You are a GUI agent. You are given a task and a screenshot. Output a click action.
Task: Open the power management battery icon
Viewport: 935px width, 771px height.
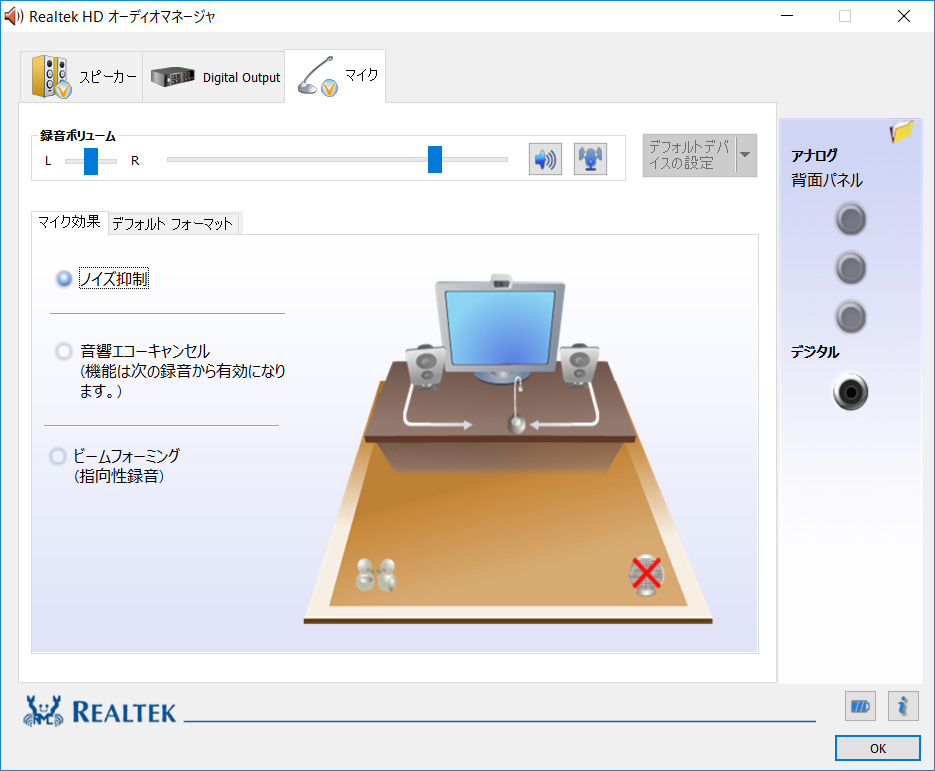860,707
